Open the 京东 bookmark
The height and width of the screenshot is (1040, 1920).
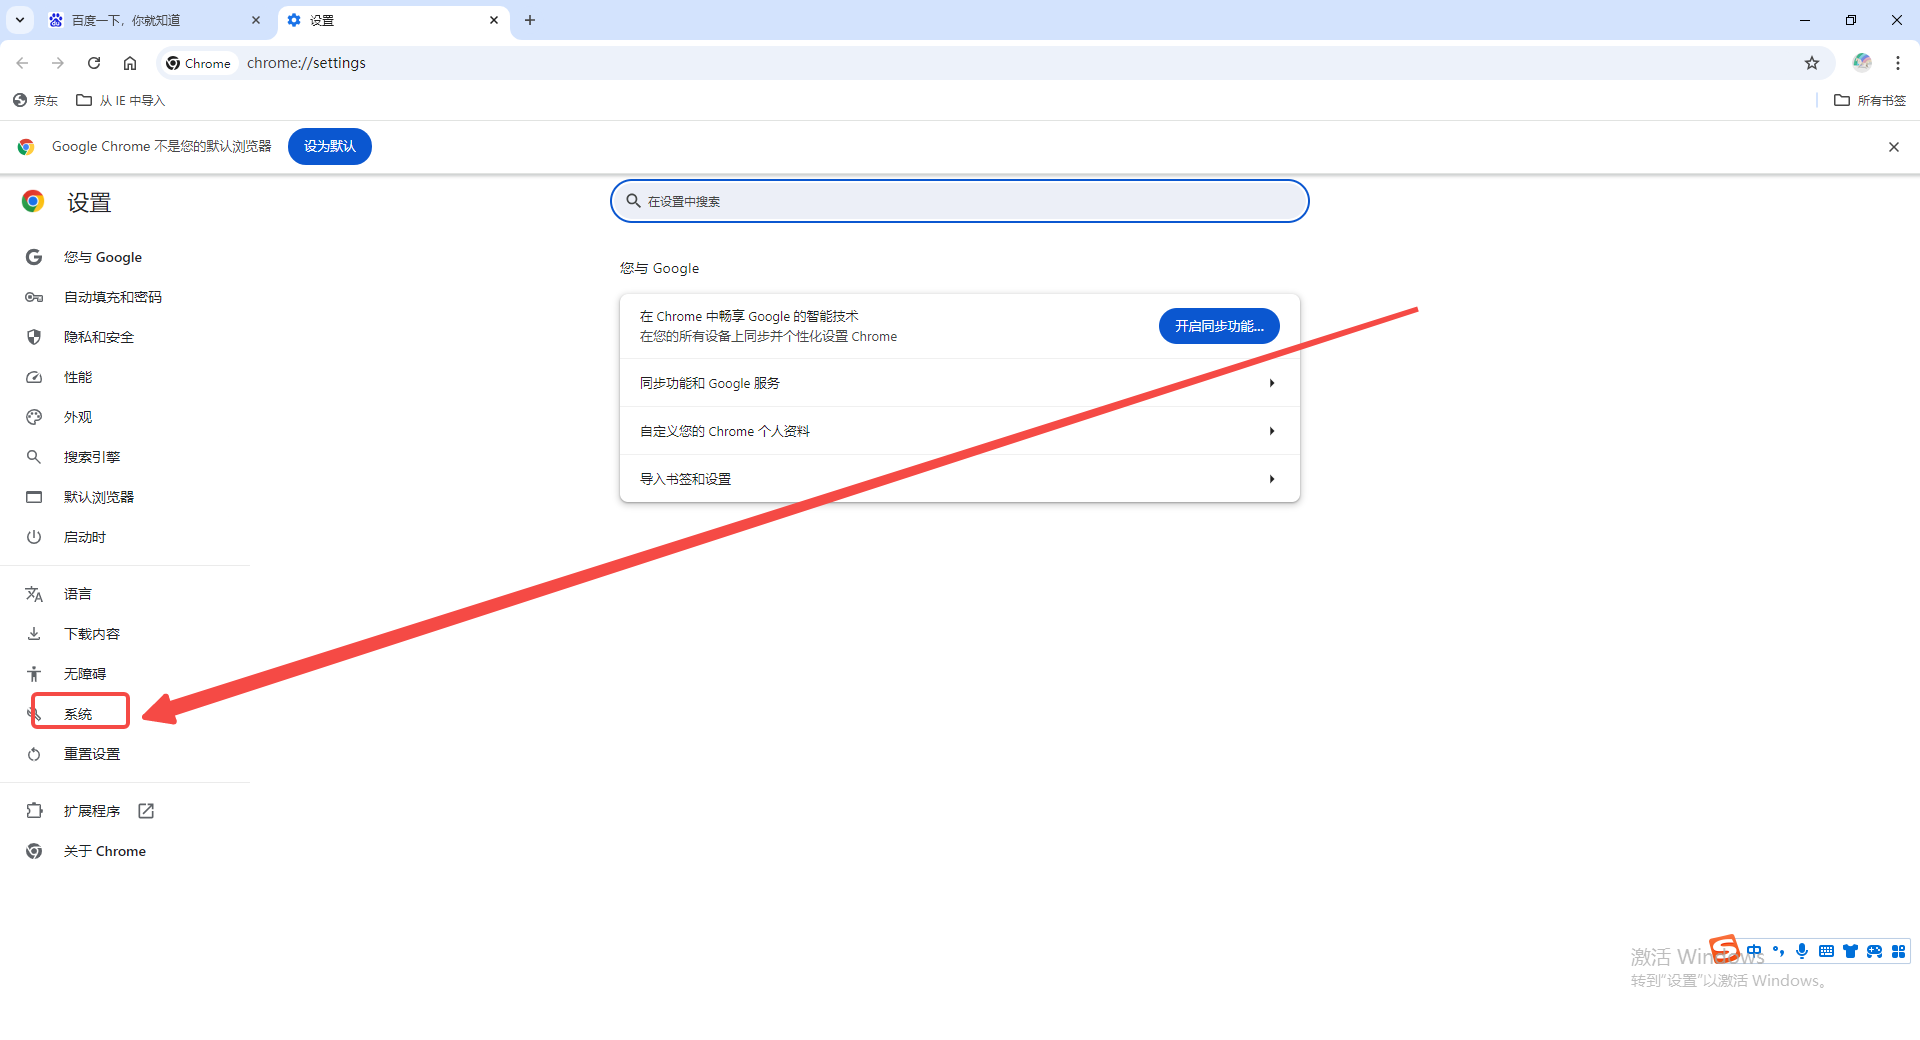tap(36, 100)
